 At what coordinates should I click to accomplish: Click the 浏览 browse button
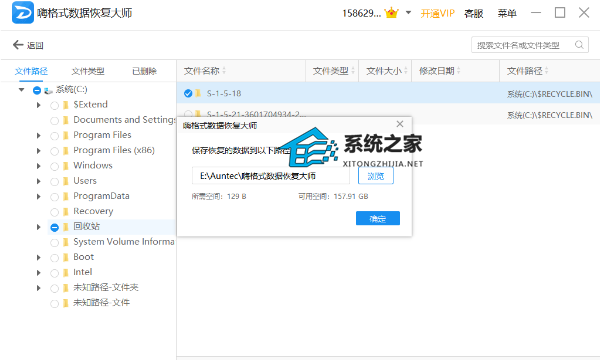pos(376,176)
